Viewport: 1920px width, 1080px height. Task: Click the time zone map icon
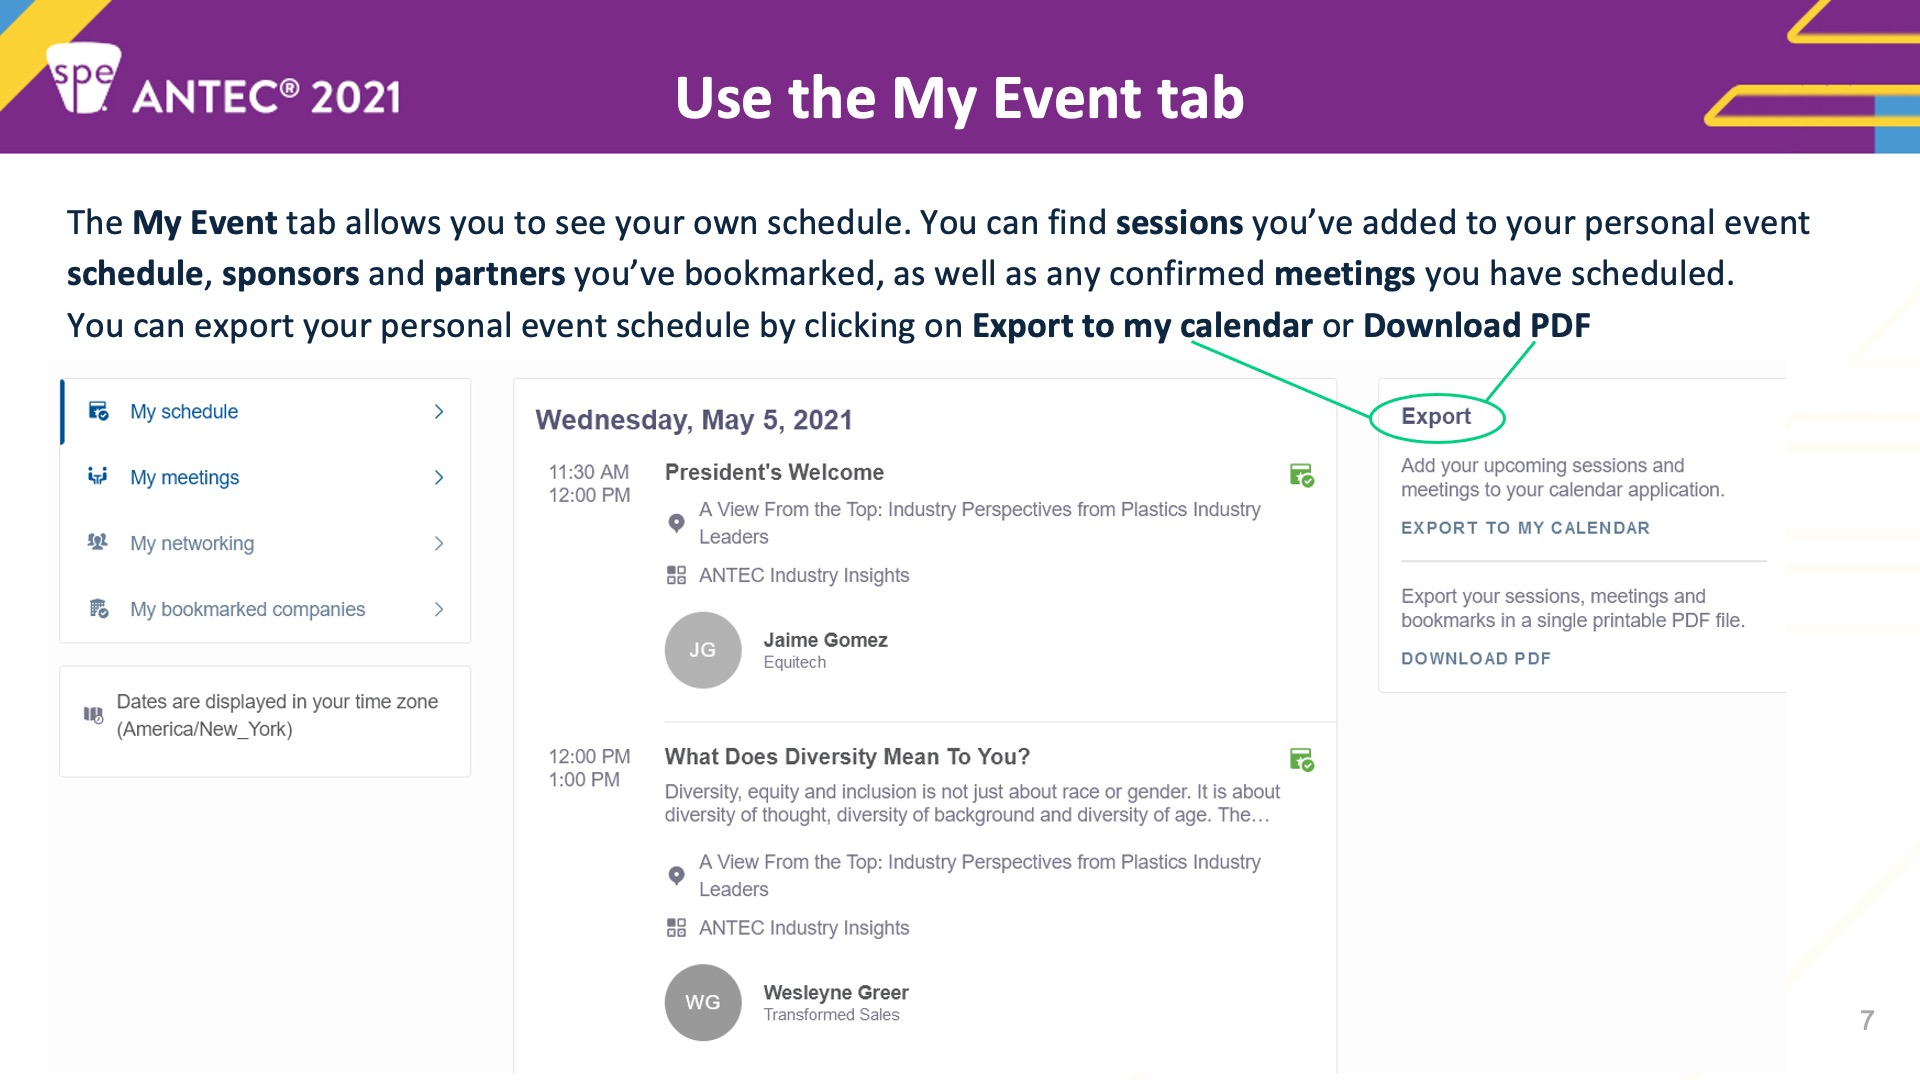coord(93,715)
